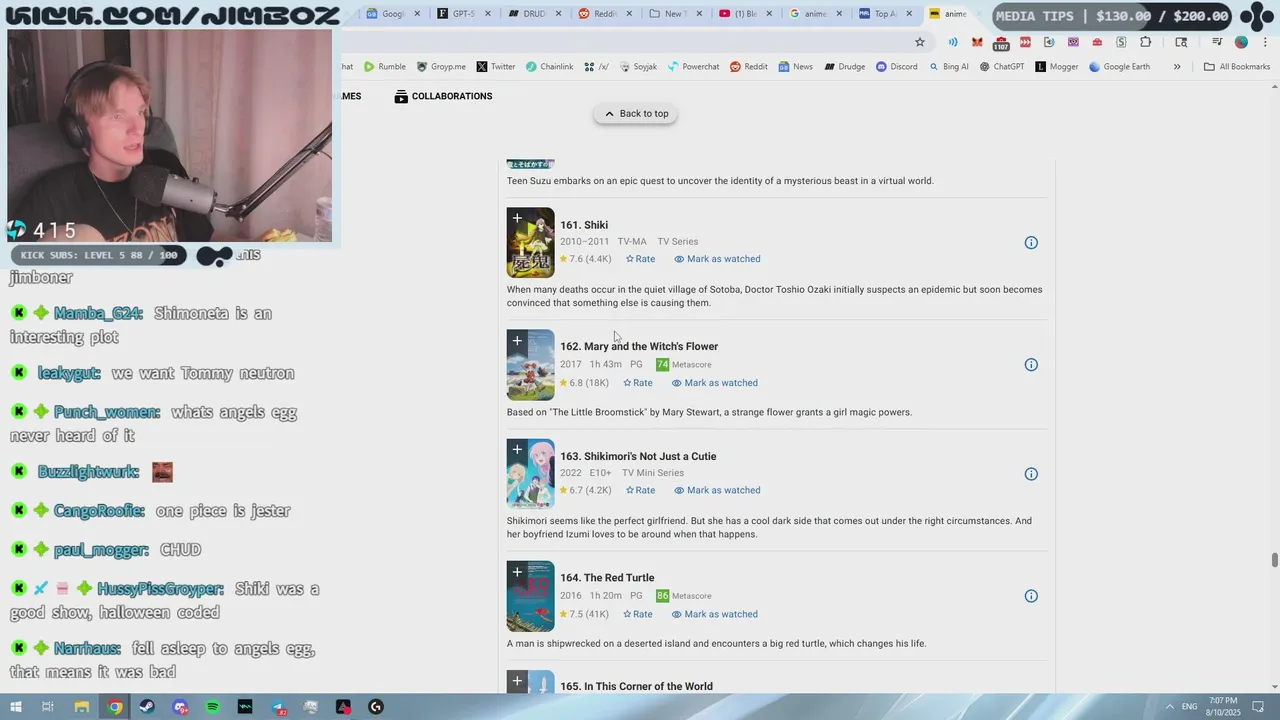
Task: Open File Explorer from the taskbar
Action: [82, 707]
